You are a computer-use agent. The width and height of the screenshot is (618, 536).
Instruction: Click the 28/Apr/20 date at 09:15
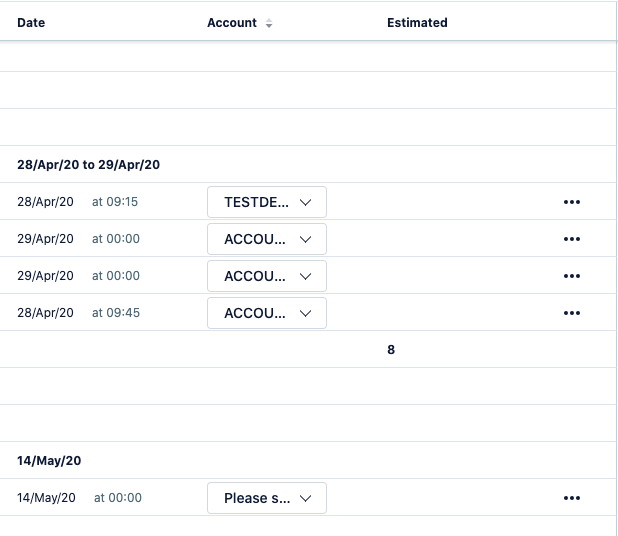45,202
